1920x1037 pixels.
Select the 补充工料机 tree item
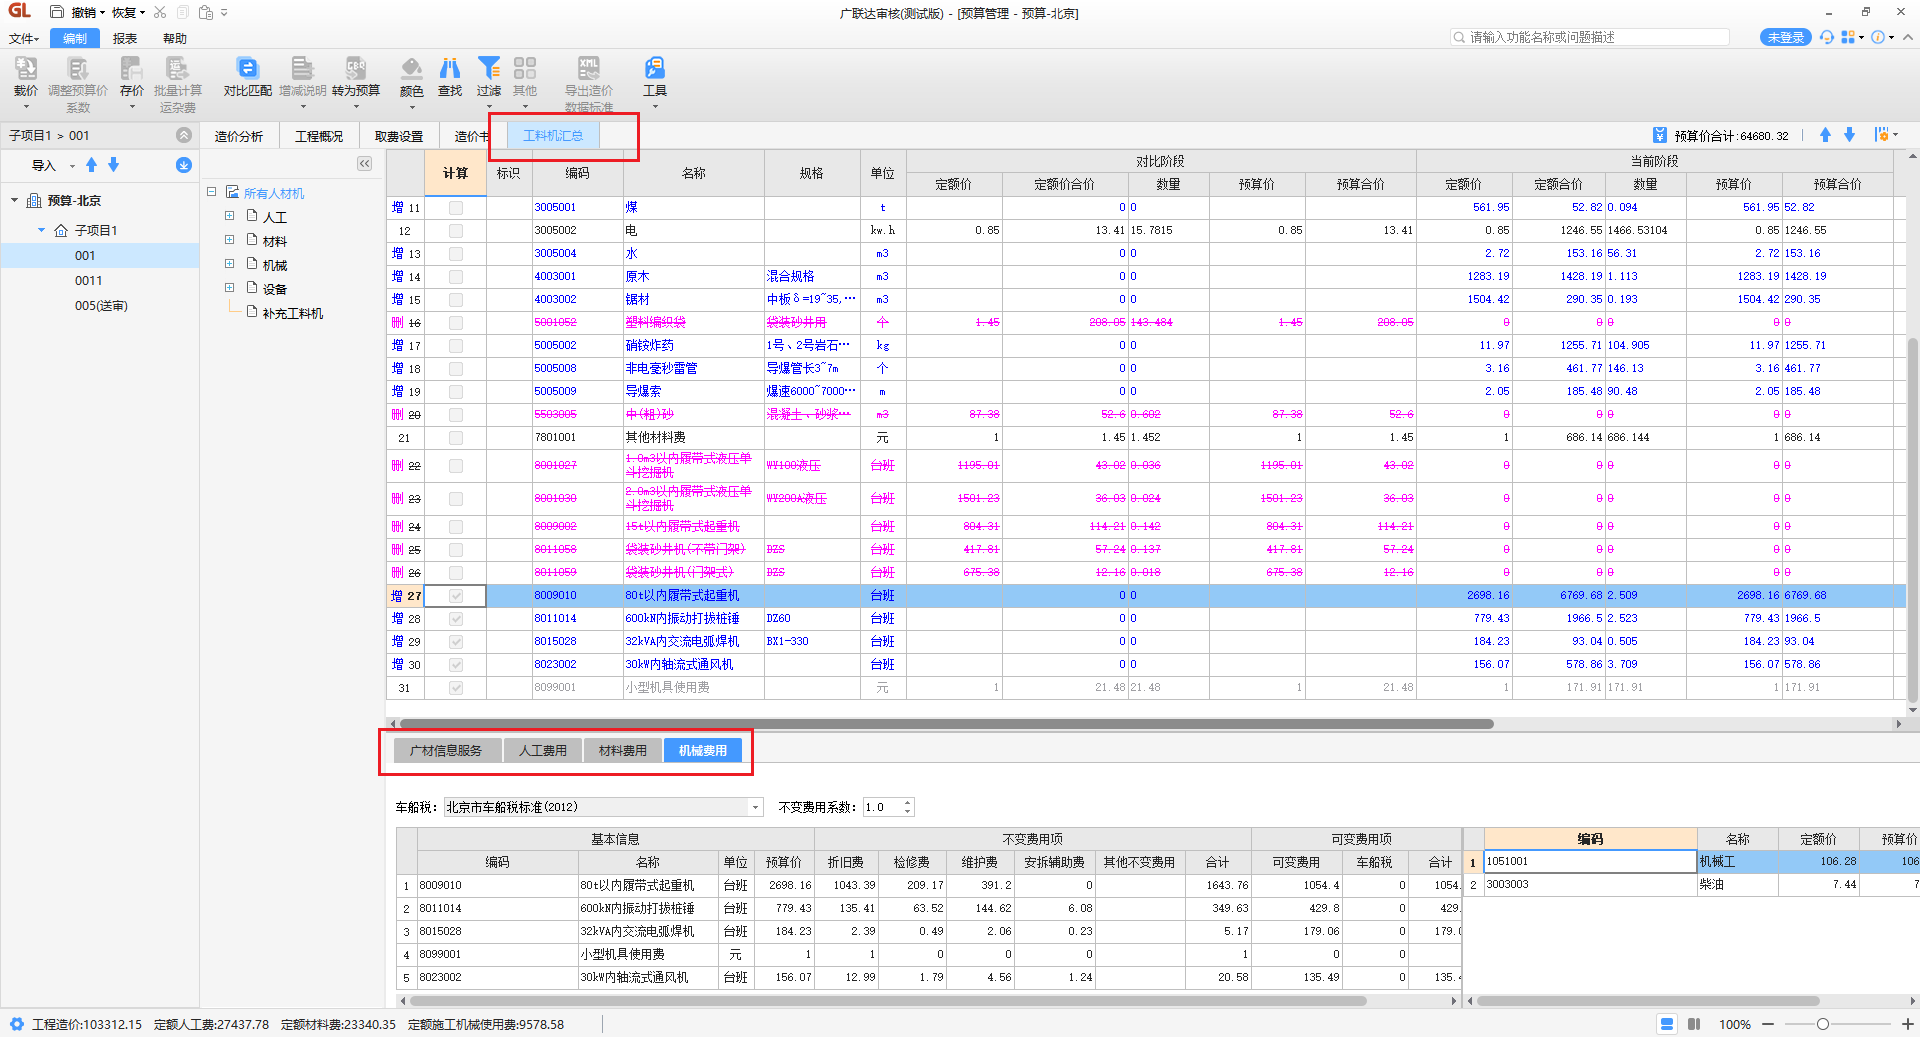coord(292,313)
